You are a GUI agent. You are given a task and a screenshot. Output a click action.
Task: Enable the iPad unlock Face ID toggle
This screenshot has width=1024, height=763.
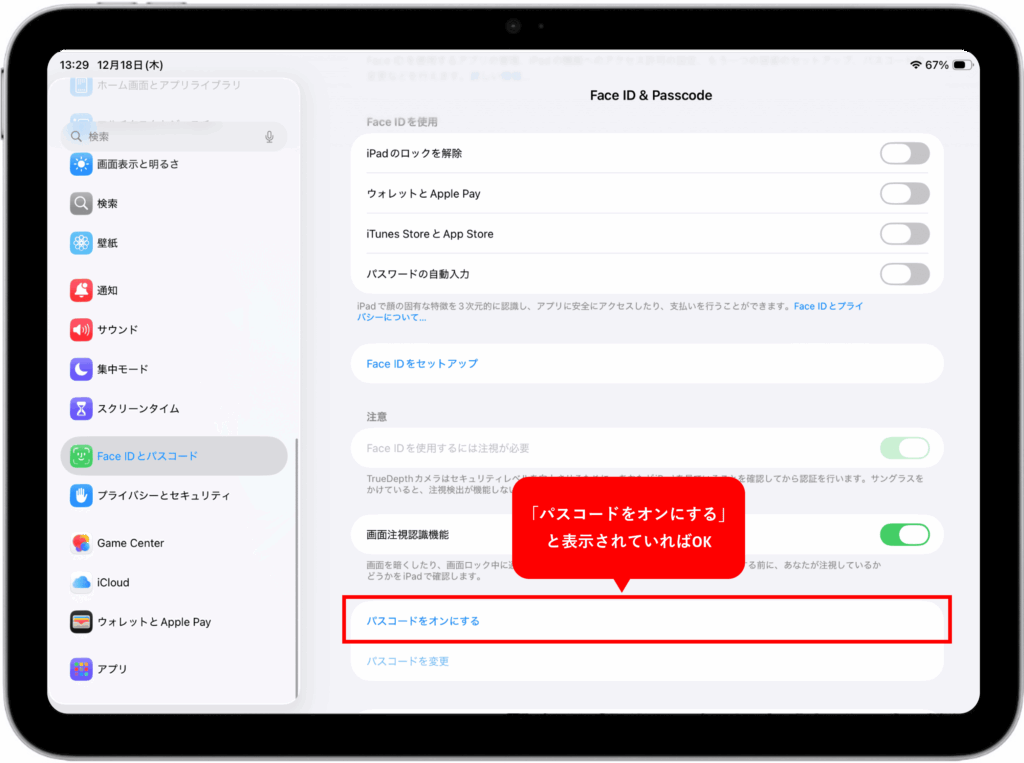click(904, 154)
